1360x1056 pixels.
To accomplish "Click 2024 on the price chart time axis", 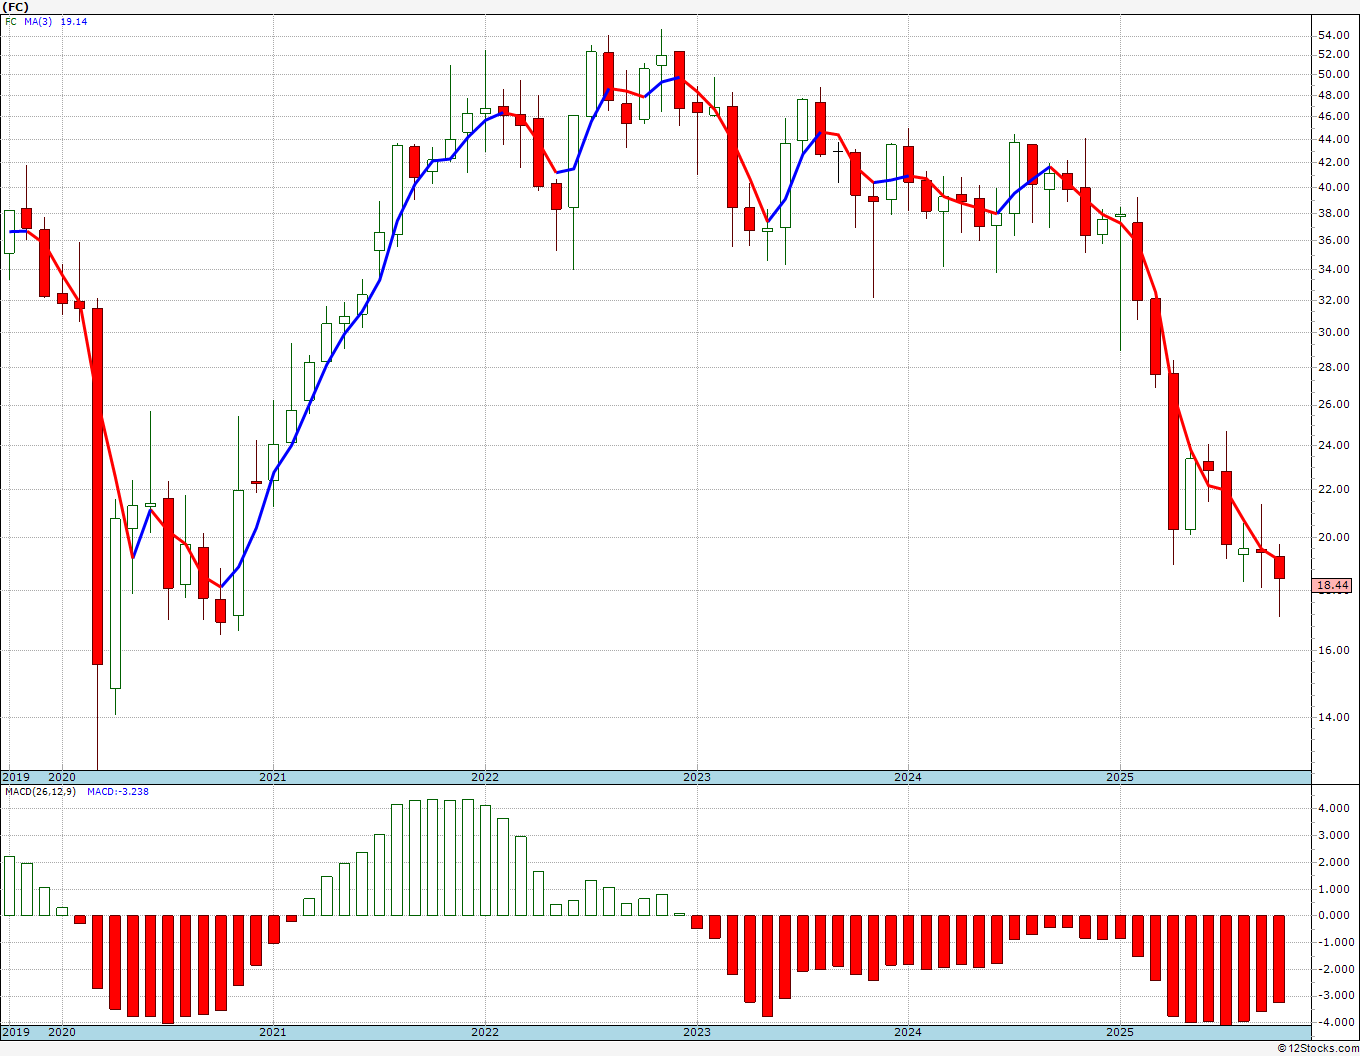I will click(908, 777).
